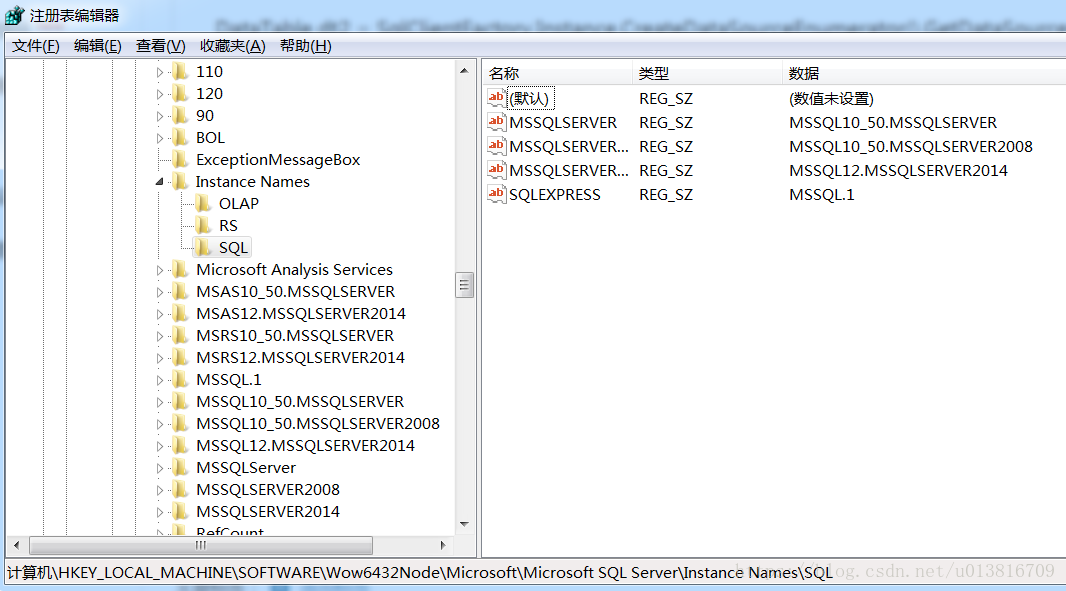Click the tree pane vertical scrollbar thumb
Image resolution: width=1066 pixels, height=591 pixels.
tap(464, 285)
